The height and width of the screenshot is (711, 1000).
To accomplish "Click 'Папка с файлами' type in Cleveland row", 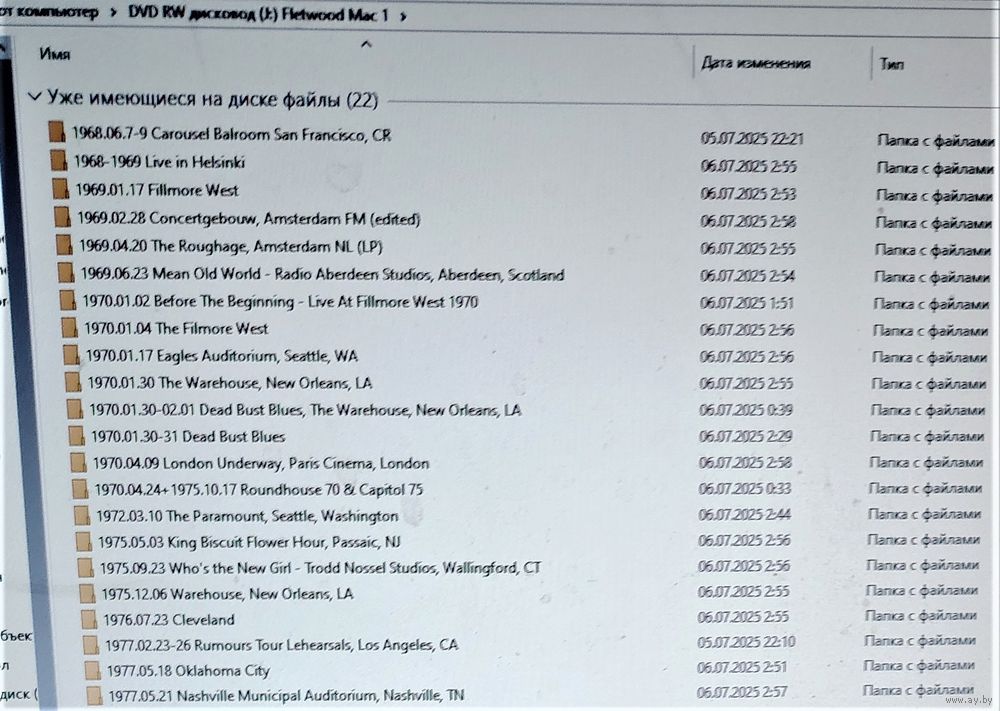I will pyautogui.click(x=921, y=616).
